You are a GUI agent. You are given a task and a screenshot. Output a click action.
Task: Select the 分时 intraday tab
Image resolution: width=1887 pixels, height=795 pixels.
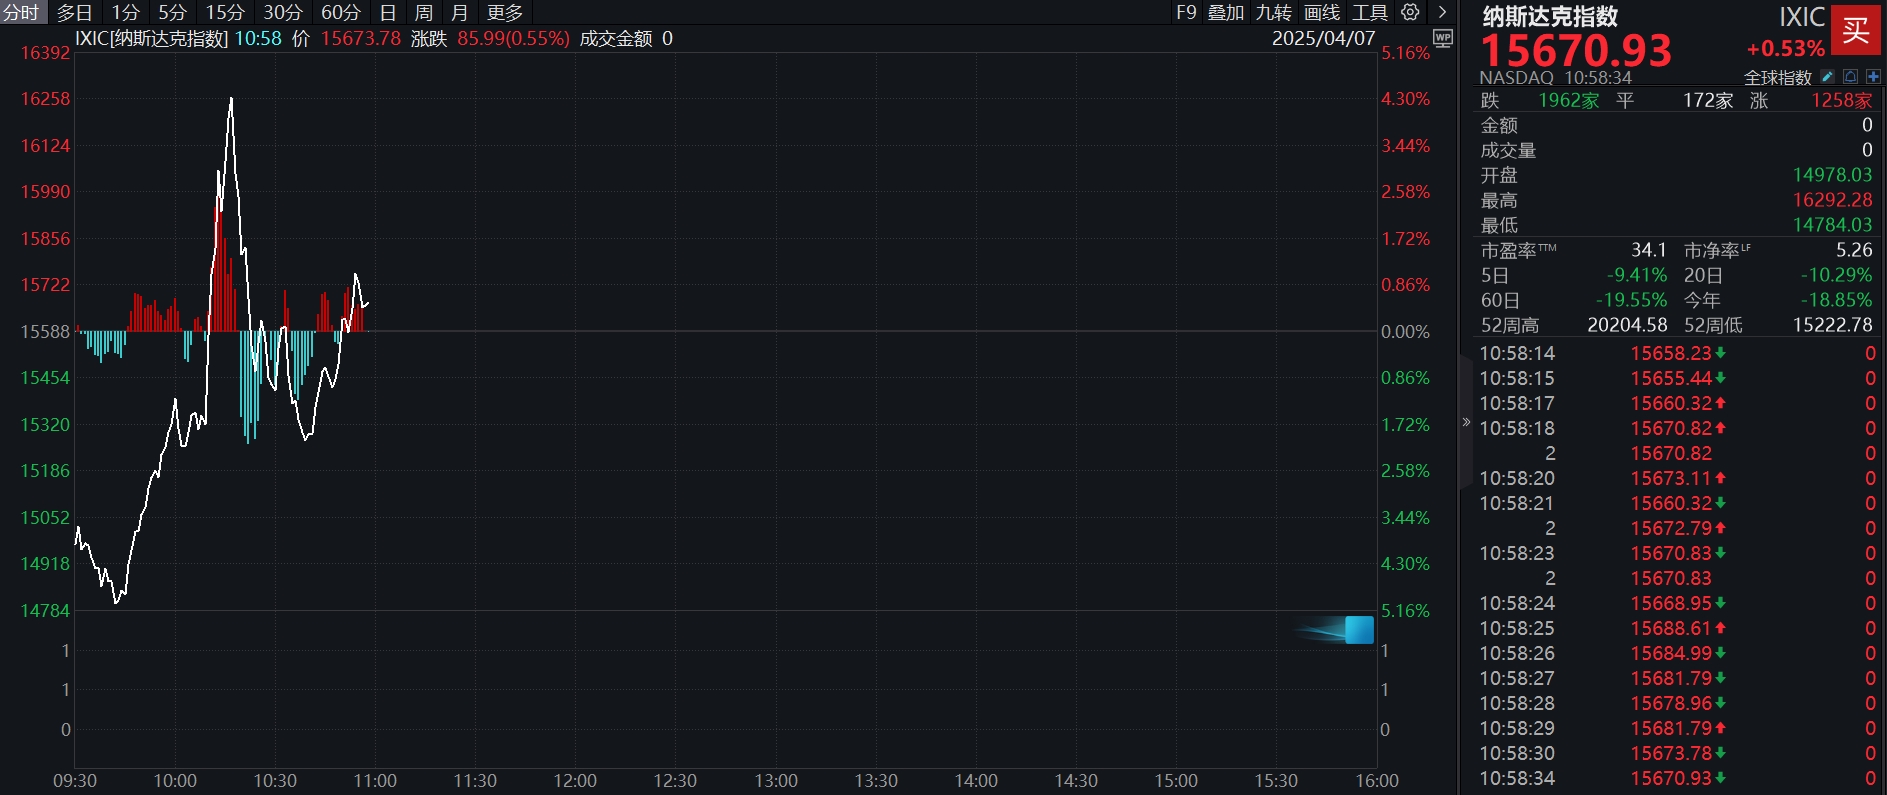[x=21, y=12]
